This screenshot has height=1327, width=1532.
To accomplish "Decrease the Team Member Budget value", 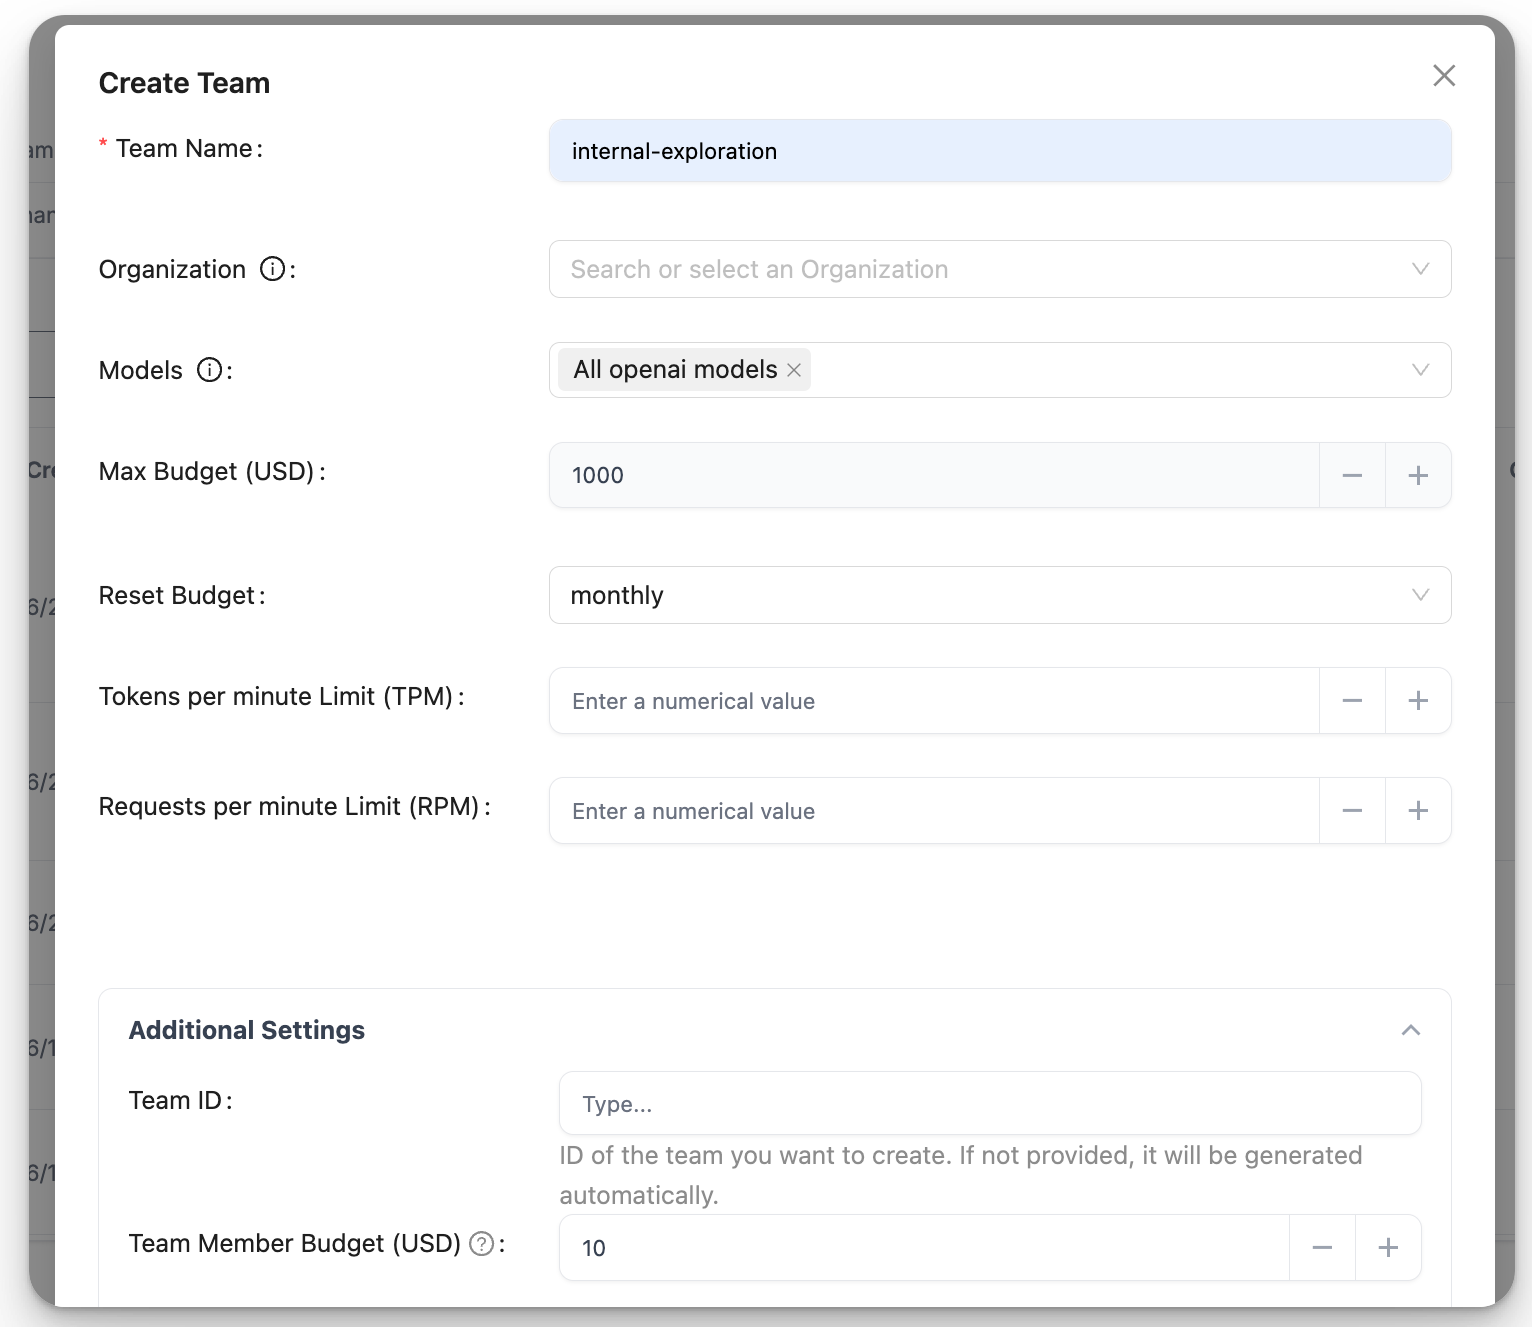I will (x=1322, y=1248).
